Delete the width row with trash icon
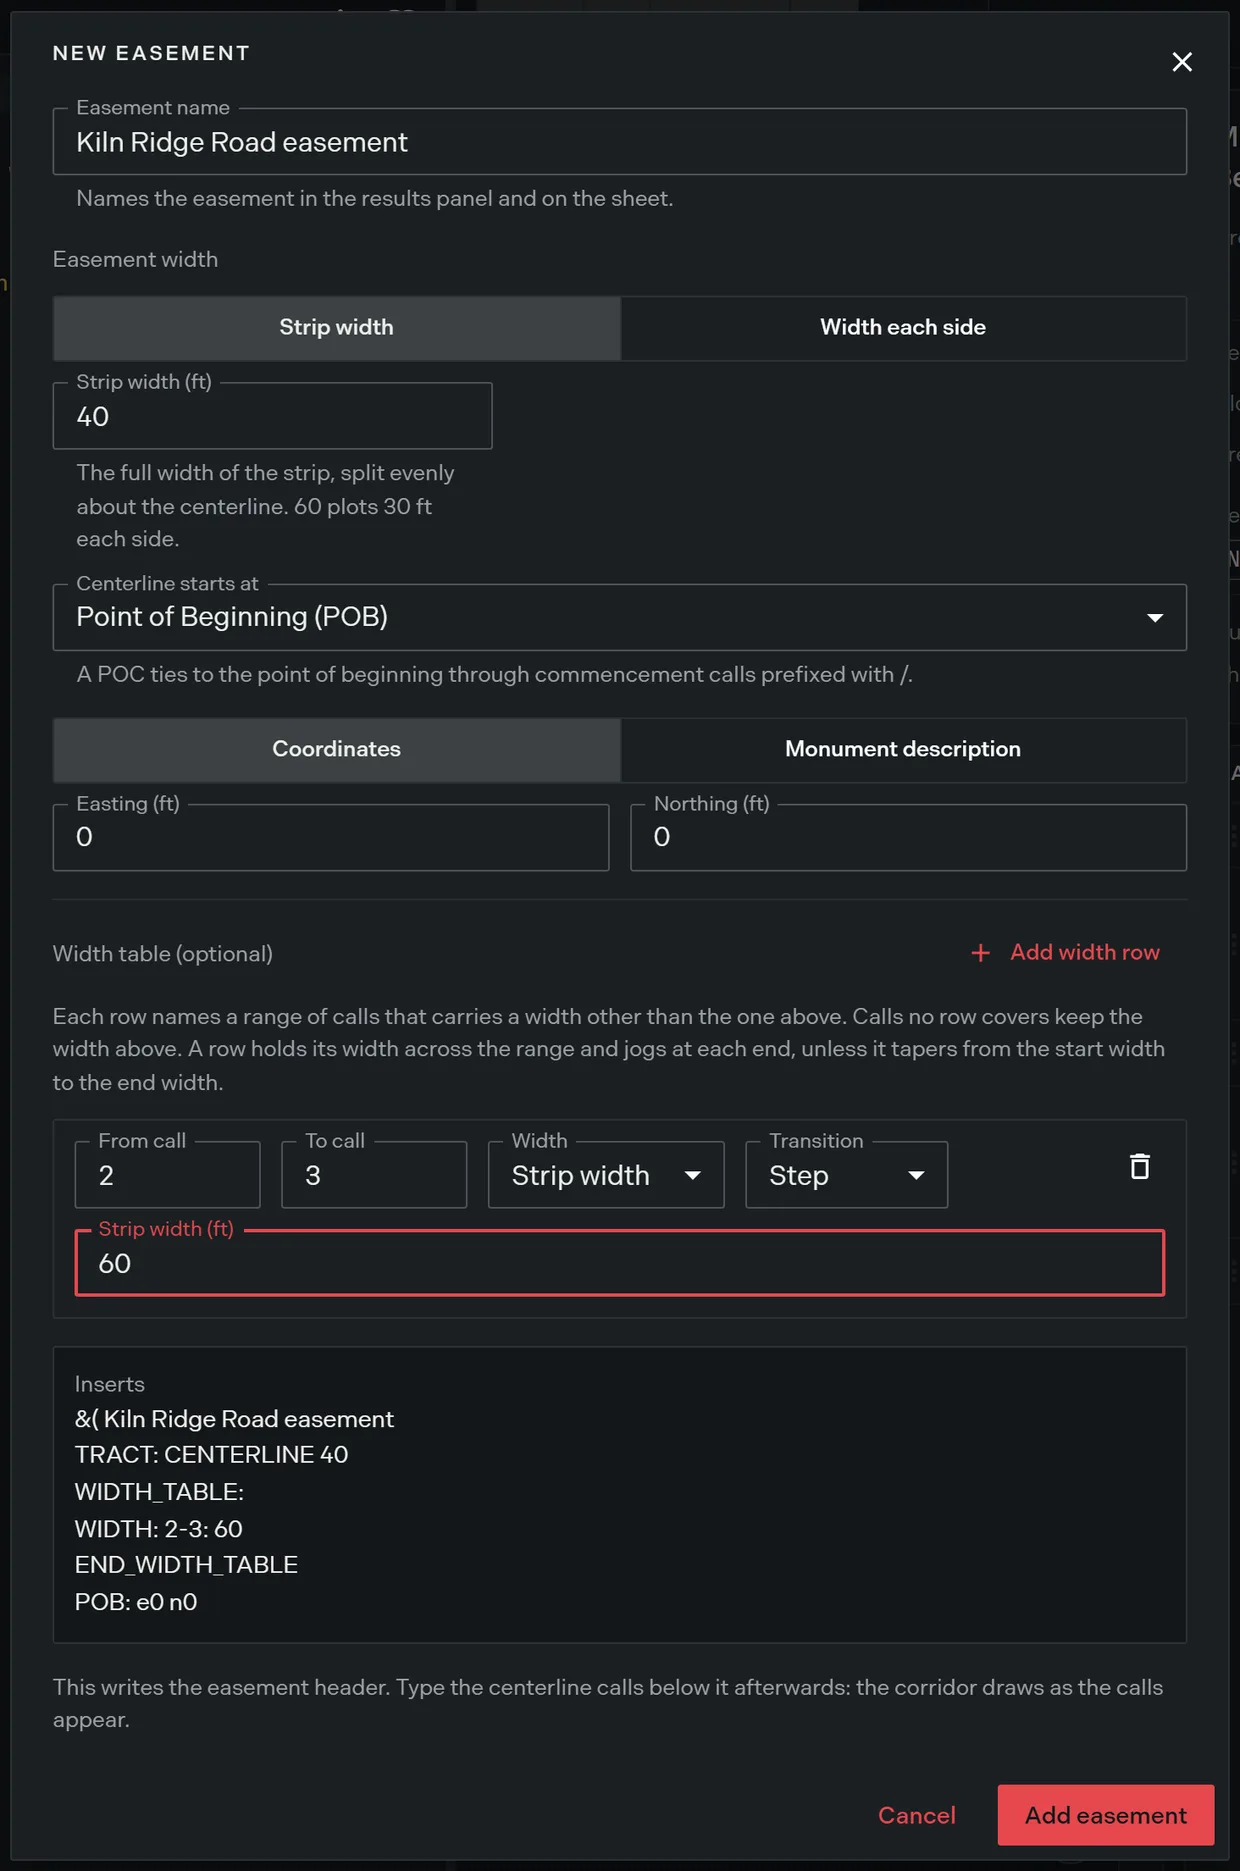This screenshot has width=1240, height=1871. click(x=1139, y=1166)
